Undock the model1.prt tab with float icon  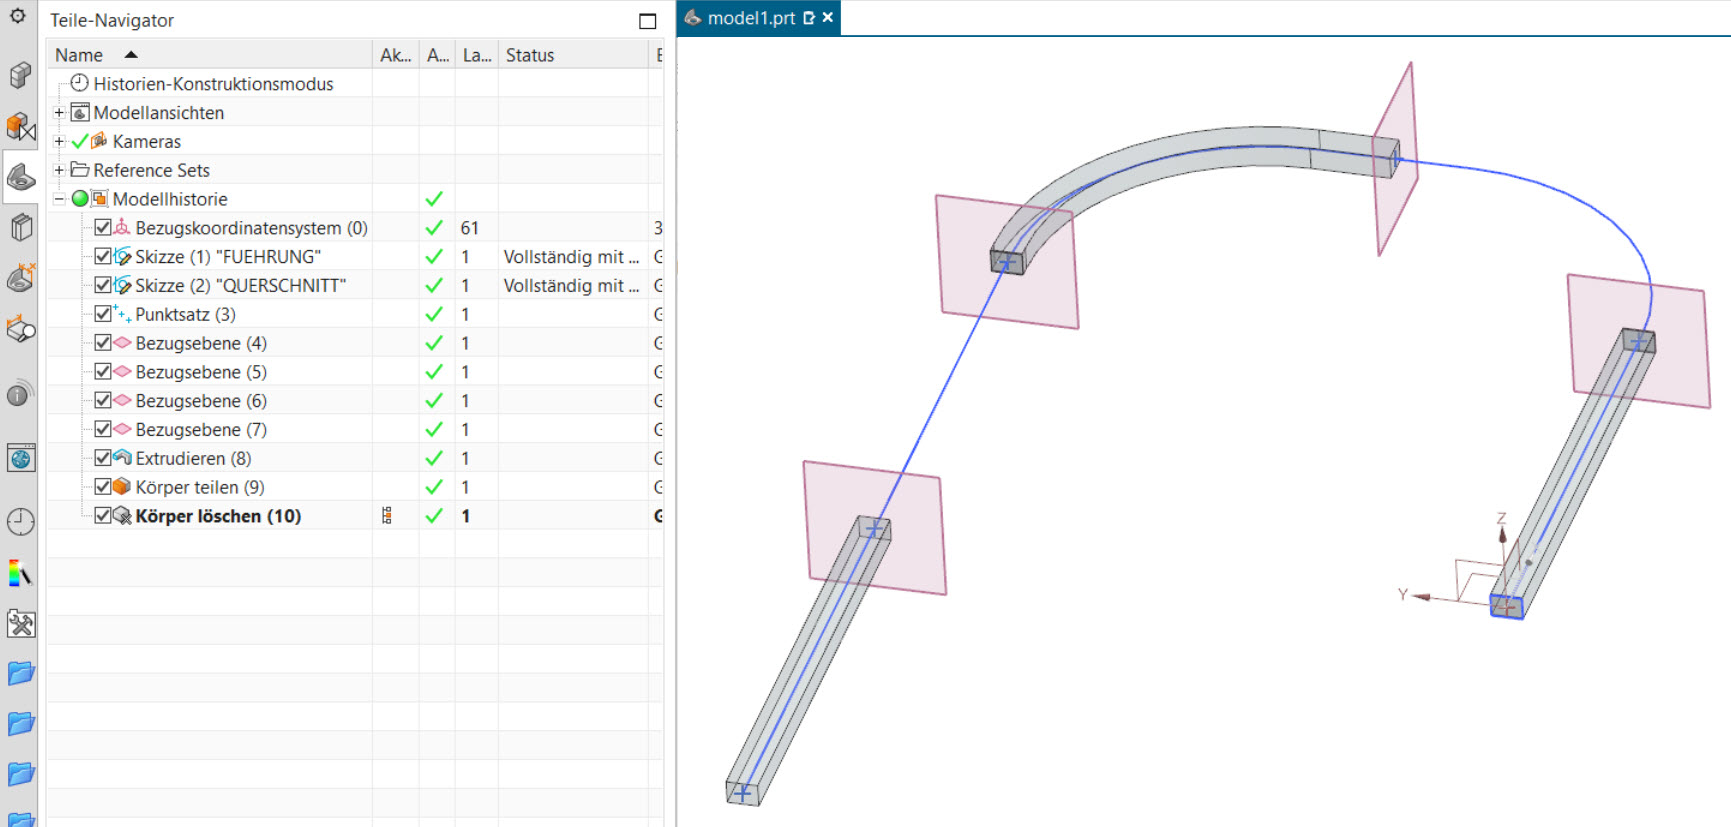point(808,18)
